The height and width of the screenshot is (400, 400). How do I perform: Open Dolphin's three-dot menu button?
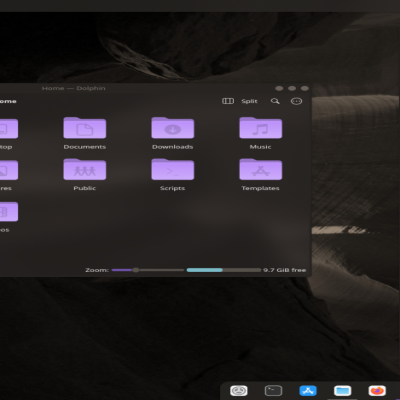296,101
